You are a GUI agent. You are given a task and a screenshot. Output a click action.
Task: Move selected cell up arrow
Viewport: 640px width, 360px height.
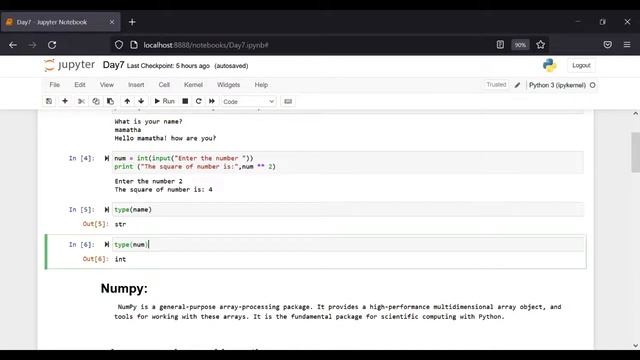tap(127, 101)
